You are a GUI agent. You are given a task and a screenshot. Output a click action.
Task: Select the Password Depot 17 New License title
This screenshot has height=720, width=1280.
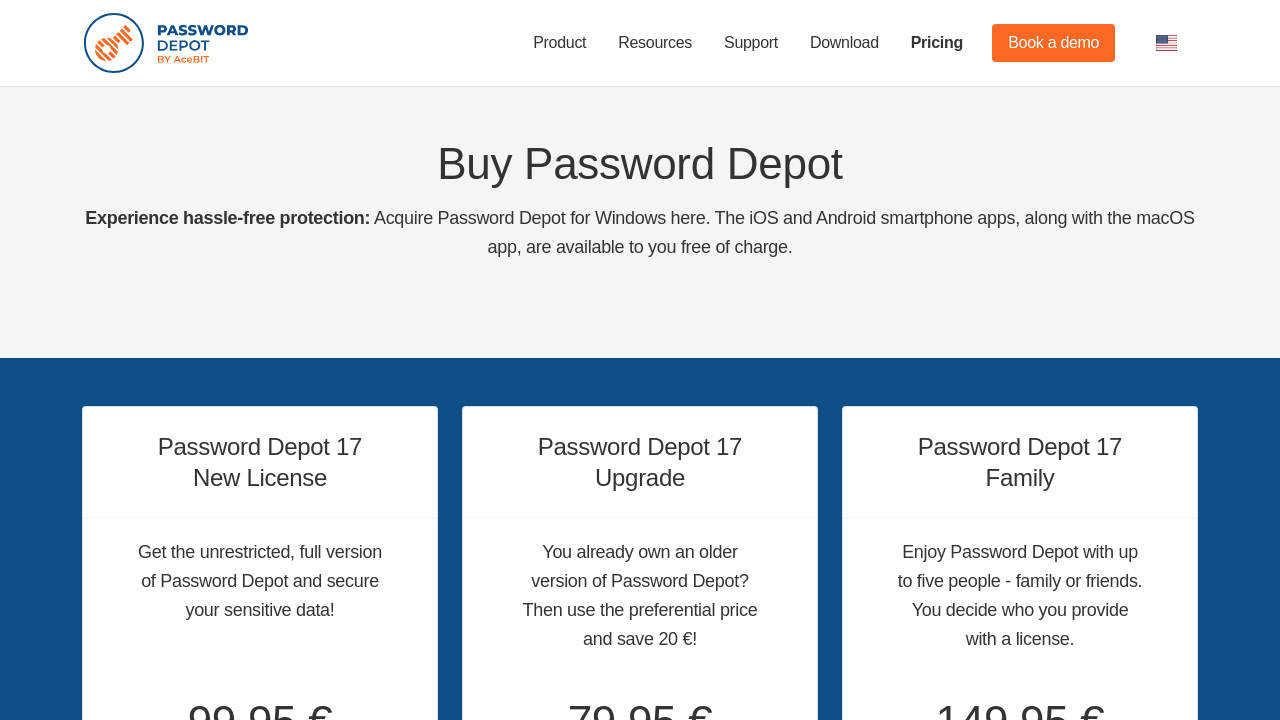[x=260, y=462]
